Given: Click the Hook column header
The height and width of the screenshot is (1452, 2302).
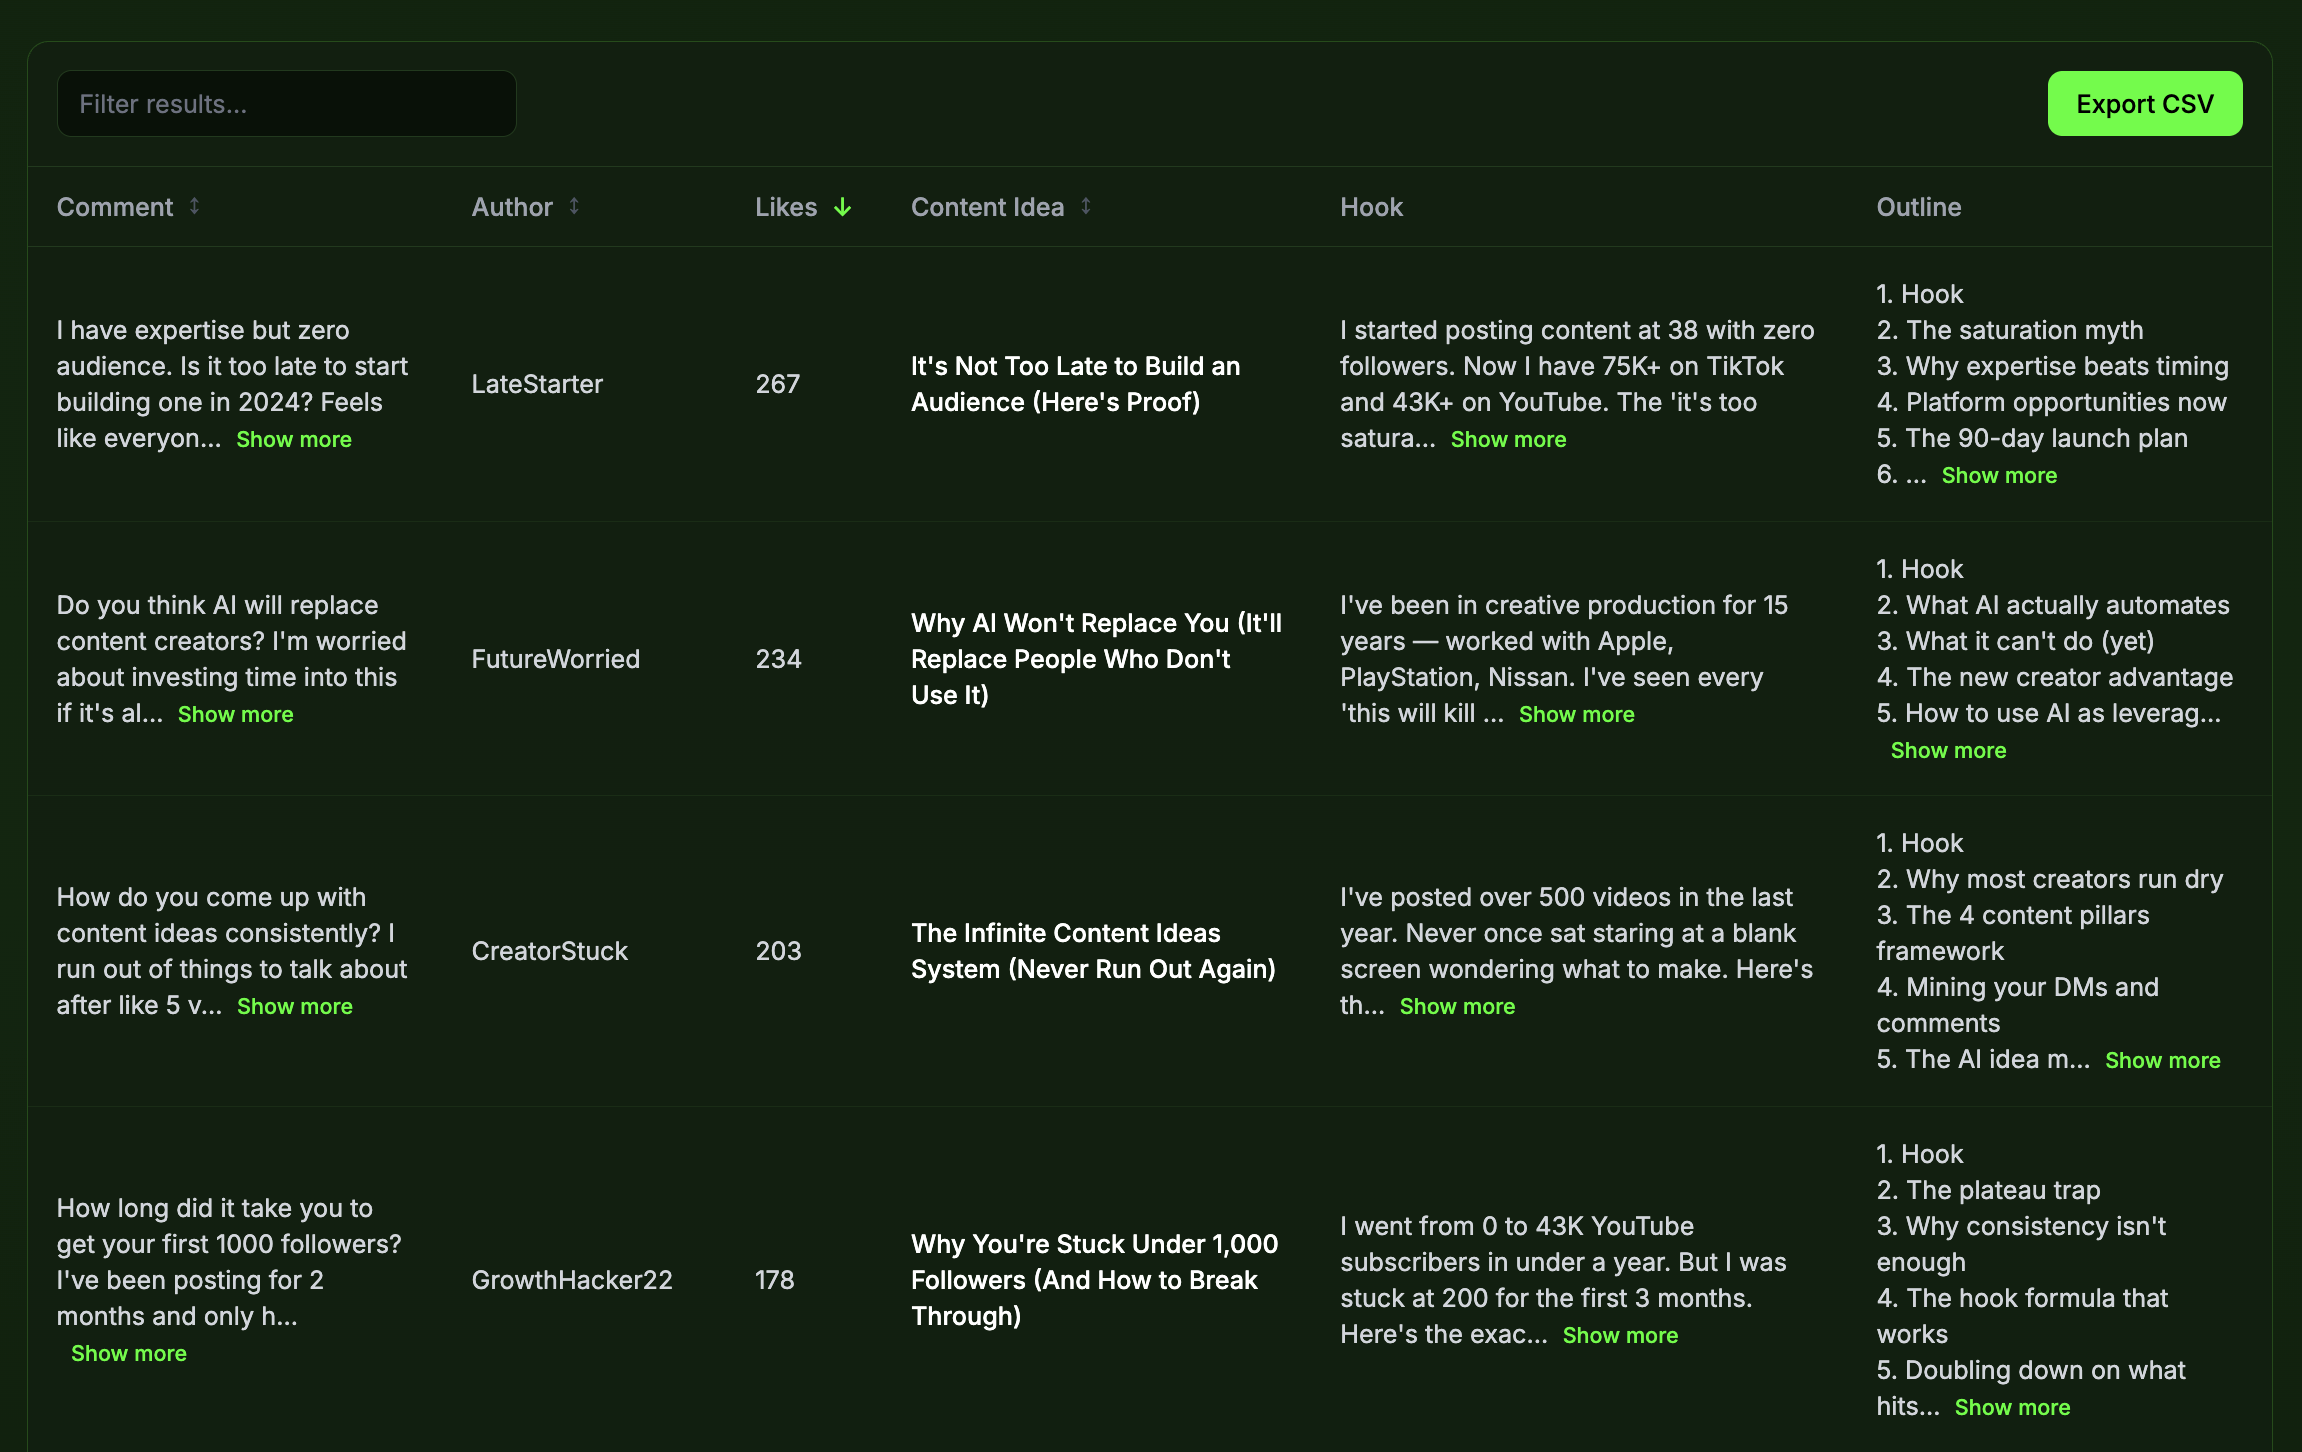Looking at the screenshot, I should point(1371,207).
